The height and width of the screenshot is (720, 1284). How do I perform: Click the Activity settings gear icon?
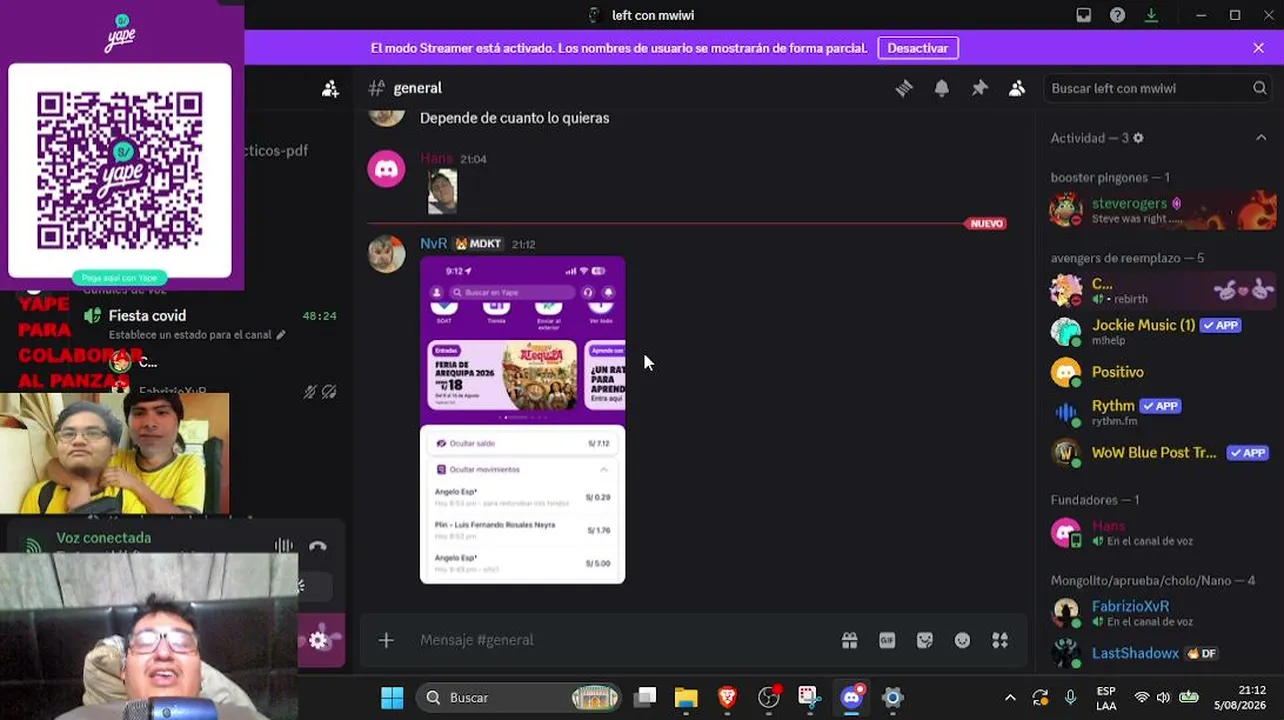pos(1138,138)
